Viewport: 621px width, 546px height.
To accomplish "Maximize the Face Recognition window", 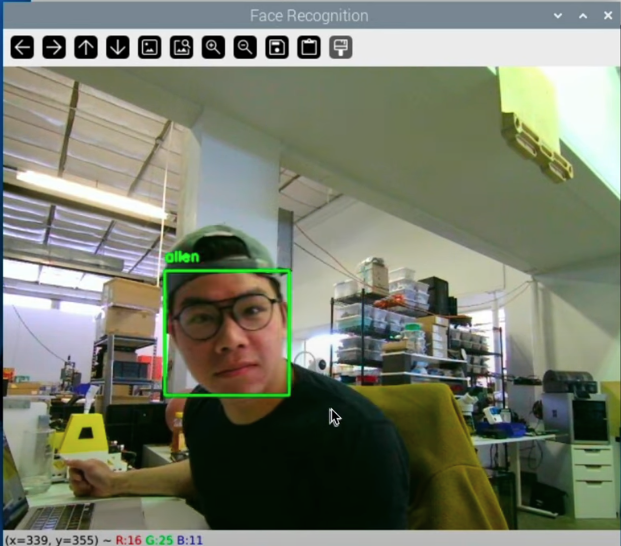I will [x=584, y=16].
